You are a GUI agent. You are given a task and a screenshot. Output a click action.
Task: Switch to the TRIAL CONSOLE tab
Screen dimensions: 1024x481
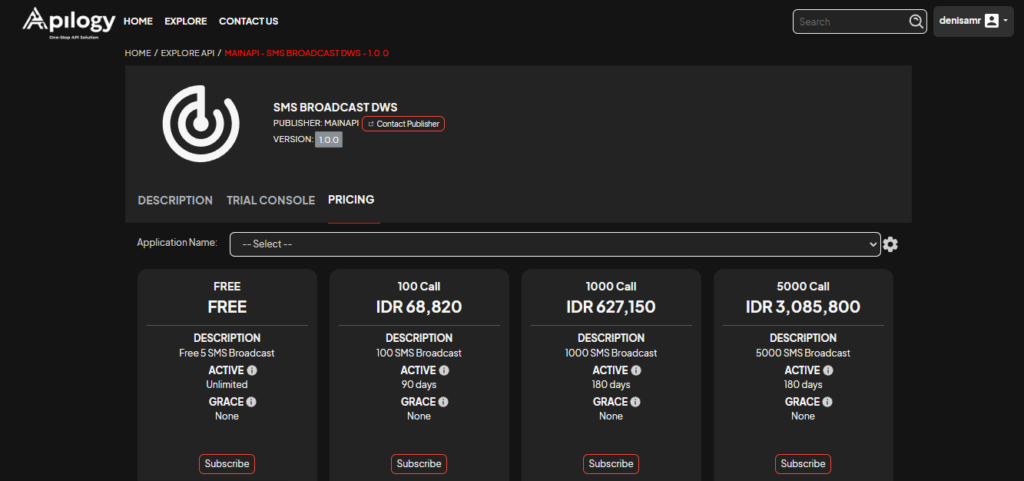click(270, 200)
